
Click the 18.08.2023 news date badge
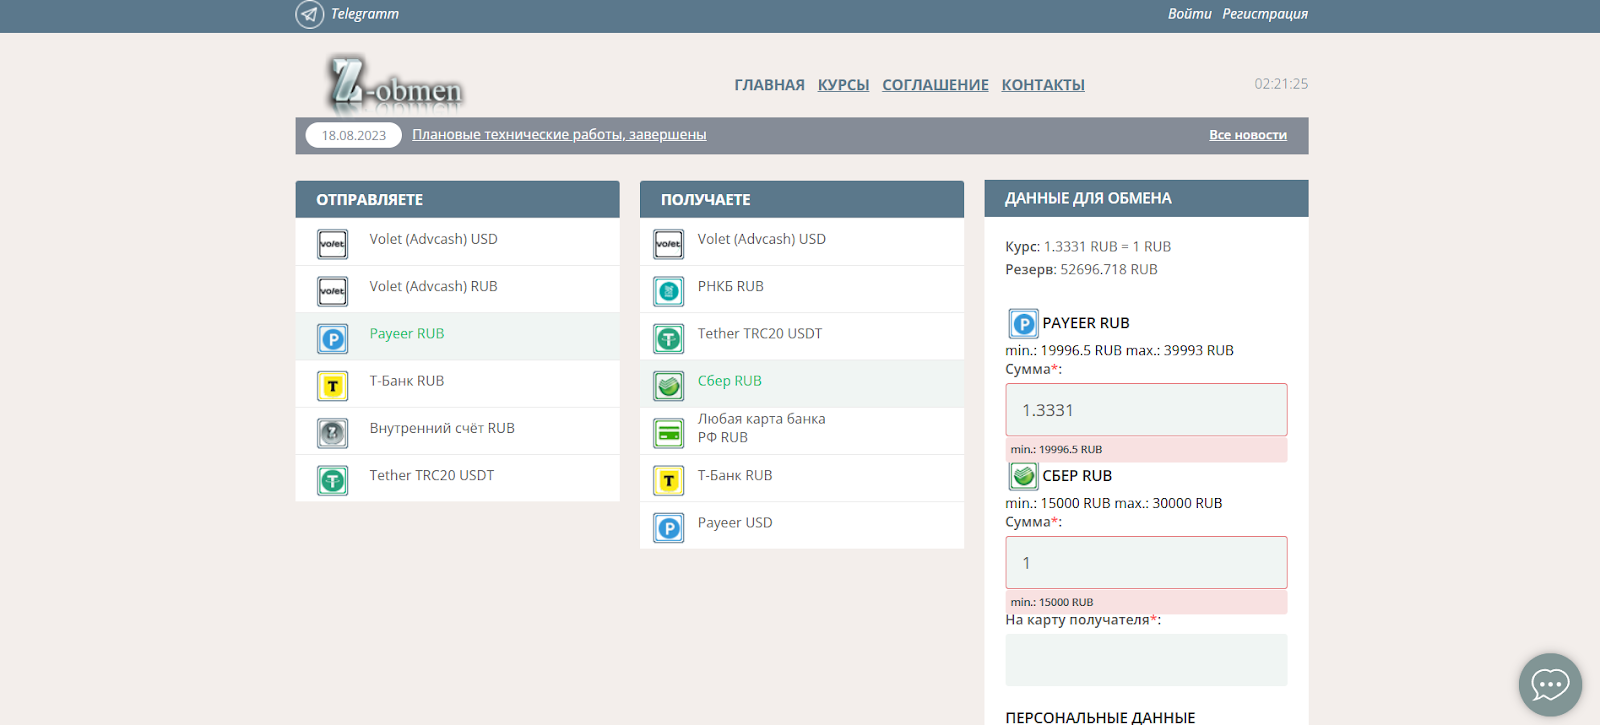point(353,135)
